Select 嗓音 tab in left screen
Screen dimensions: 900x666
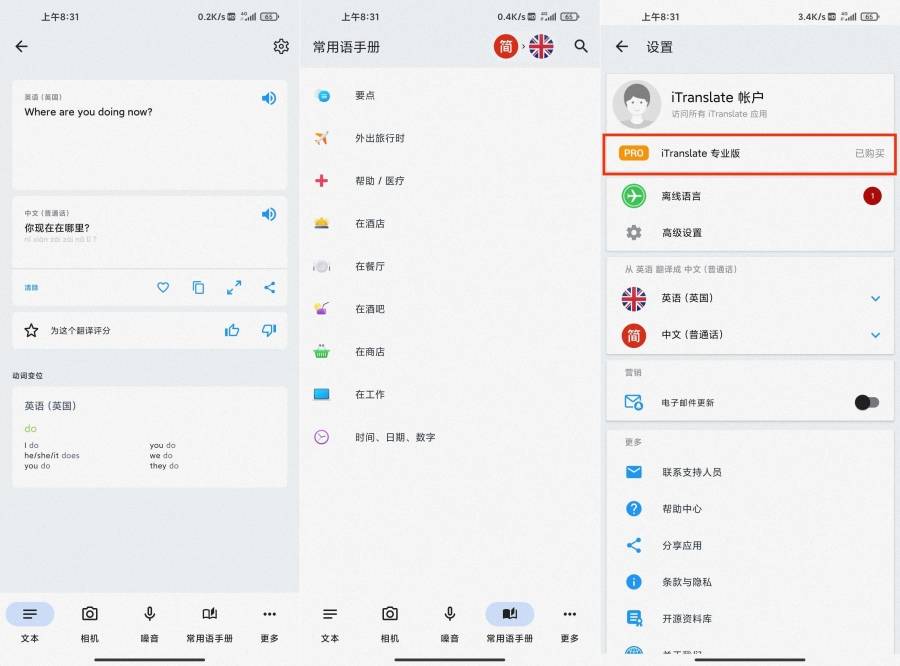149,624
